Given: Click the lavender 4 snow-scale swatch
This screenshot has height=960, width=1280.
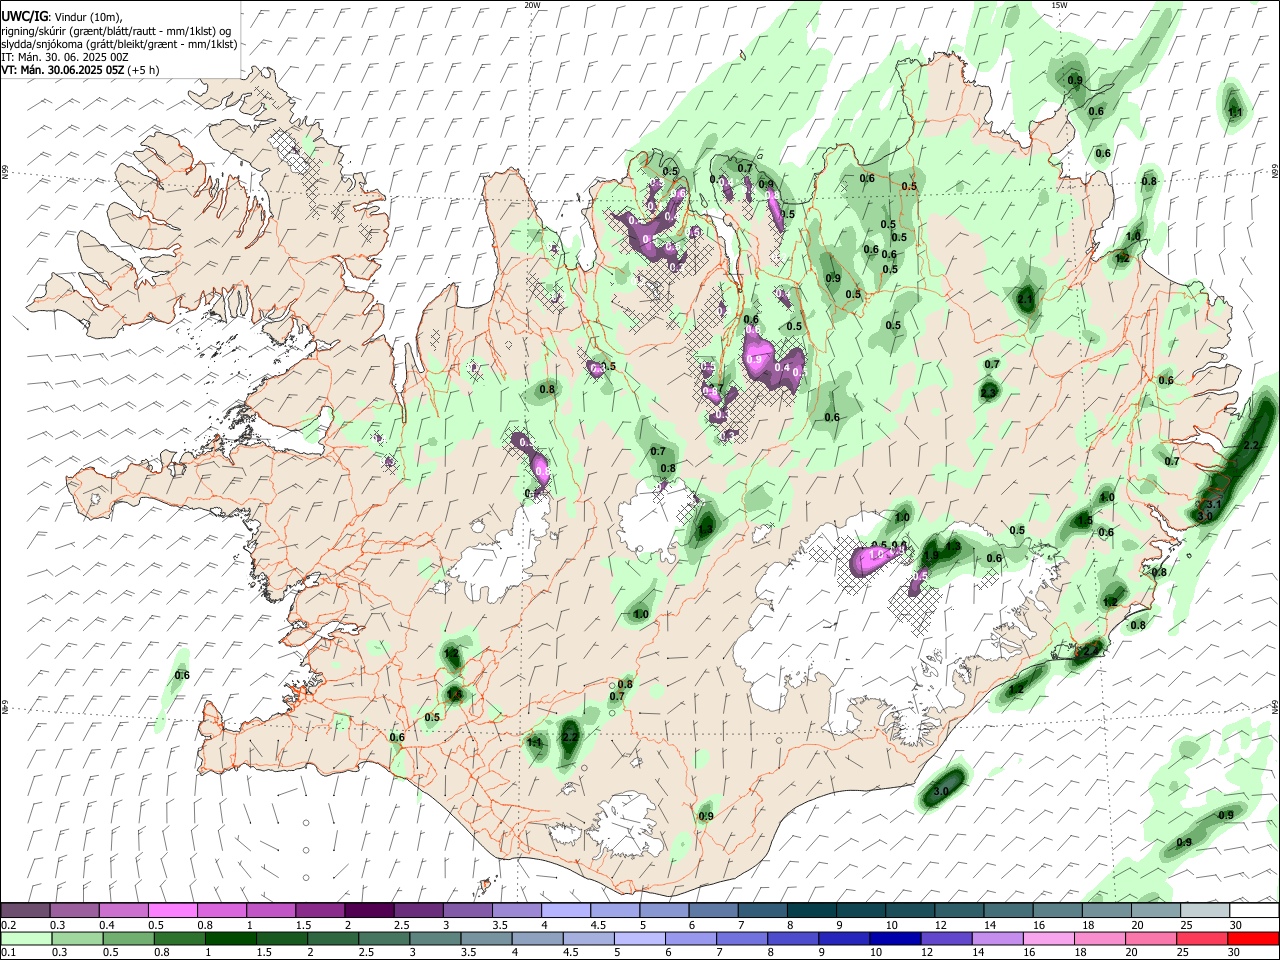Looking at the screenshot, I should [565, 911].
